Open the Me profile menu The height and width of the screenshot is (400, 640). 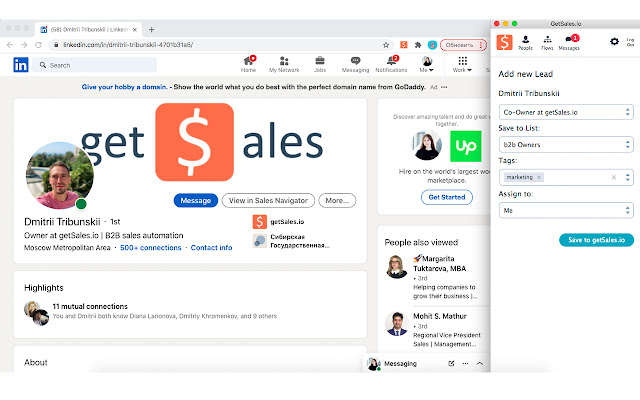click(427, 64)
